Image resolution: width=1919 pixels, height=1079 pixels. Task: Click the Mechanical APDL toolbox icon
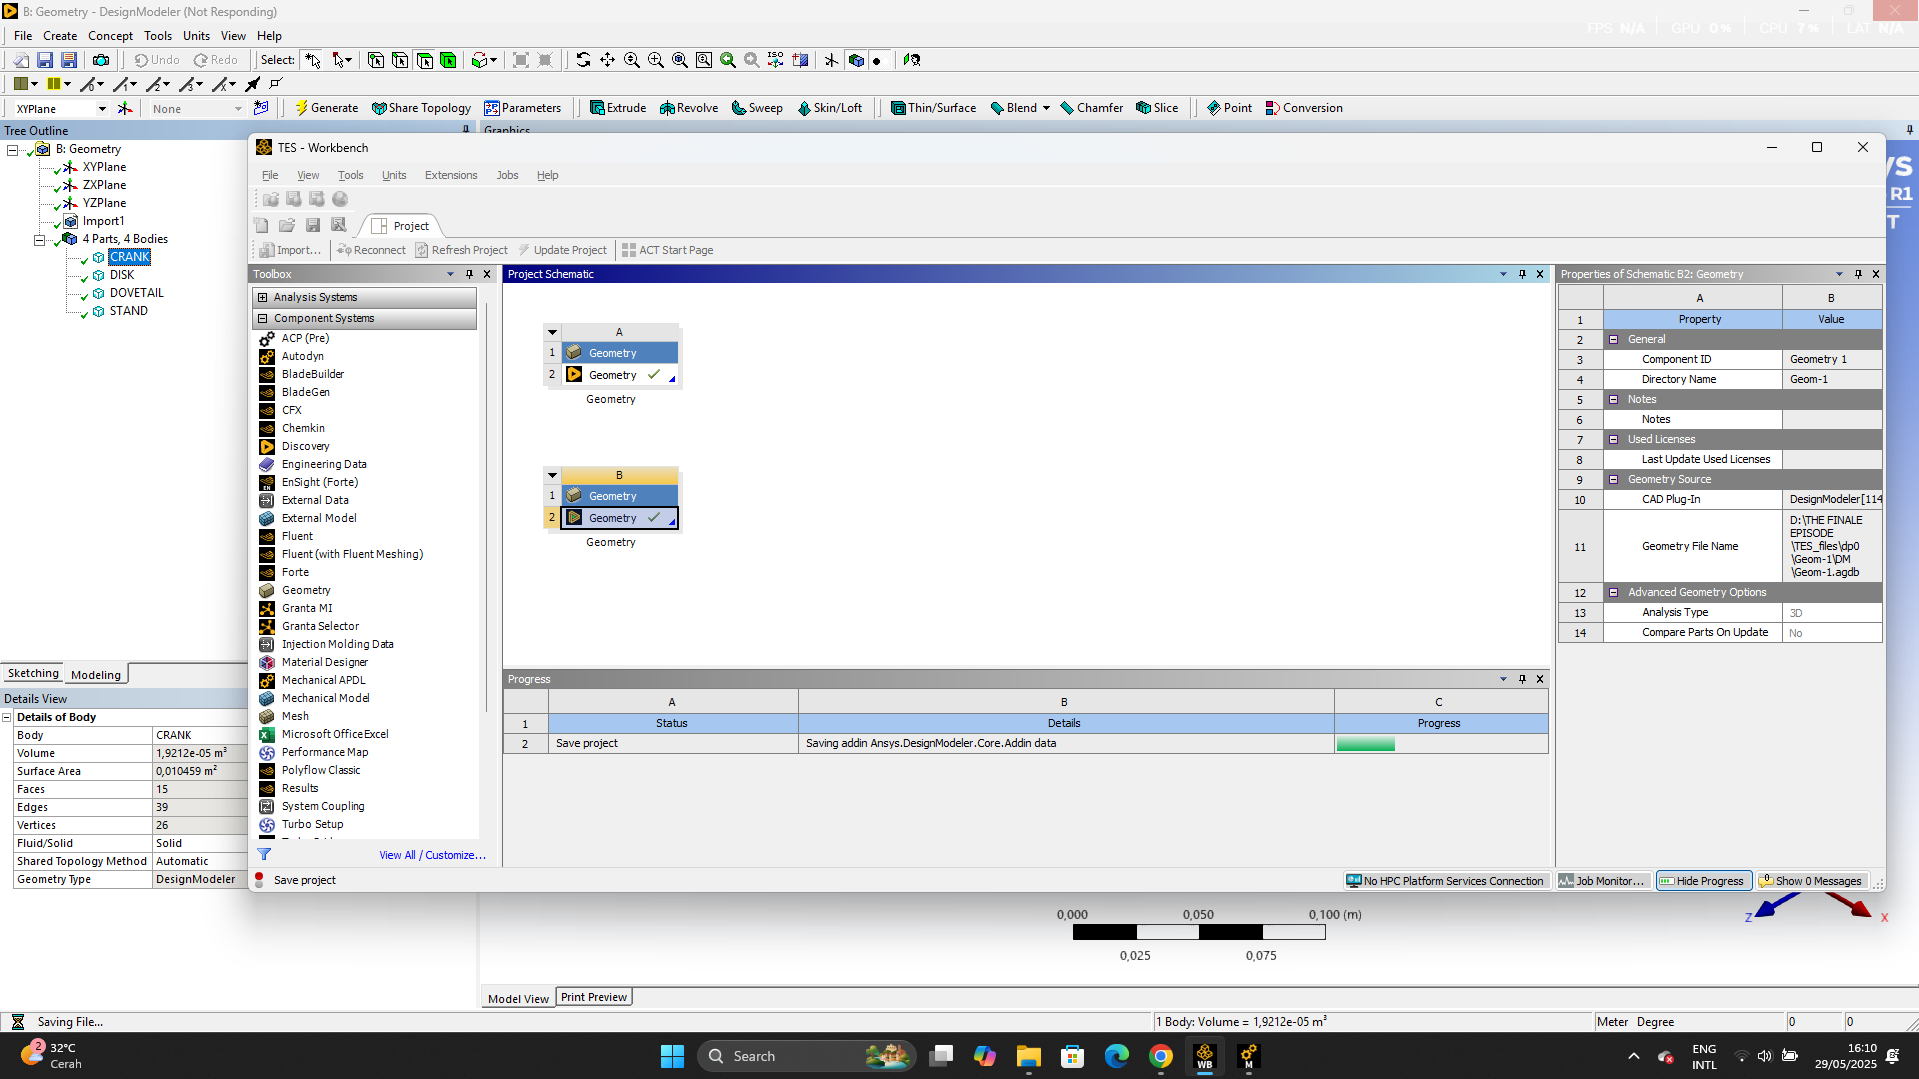tap(267, 680)
